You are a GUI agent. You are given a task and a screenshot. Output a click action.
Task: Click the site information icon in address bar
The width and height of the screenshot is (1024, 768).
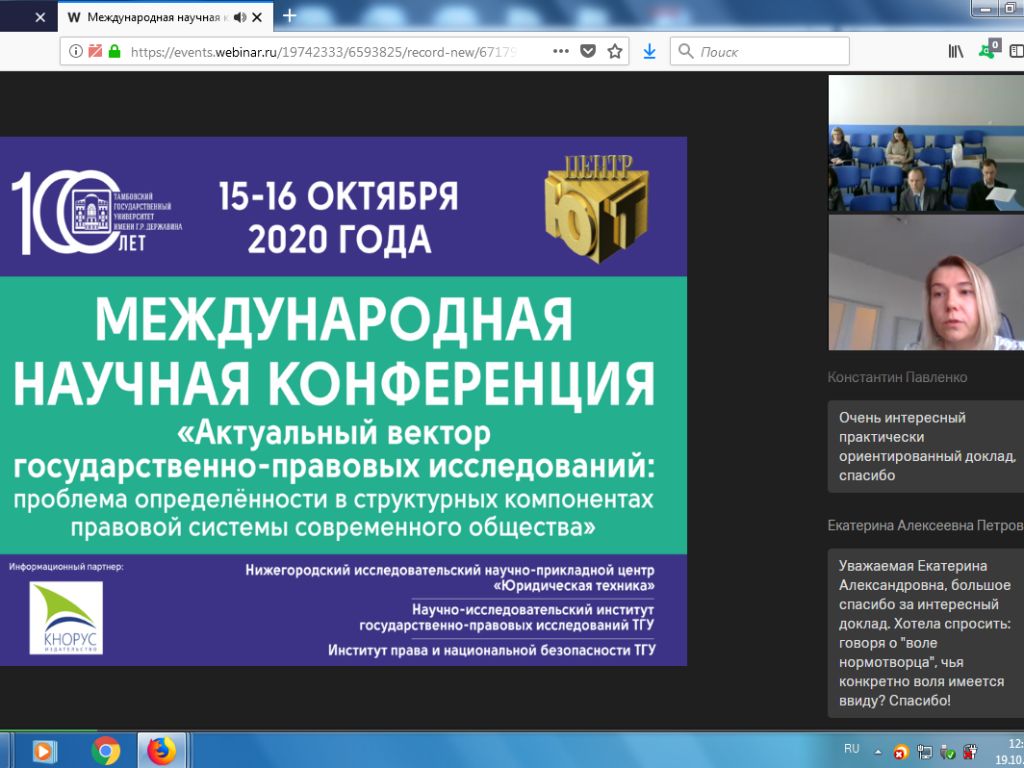(76, 51)
